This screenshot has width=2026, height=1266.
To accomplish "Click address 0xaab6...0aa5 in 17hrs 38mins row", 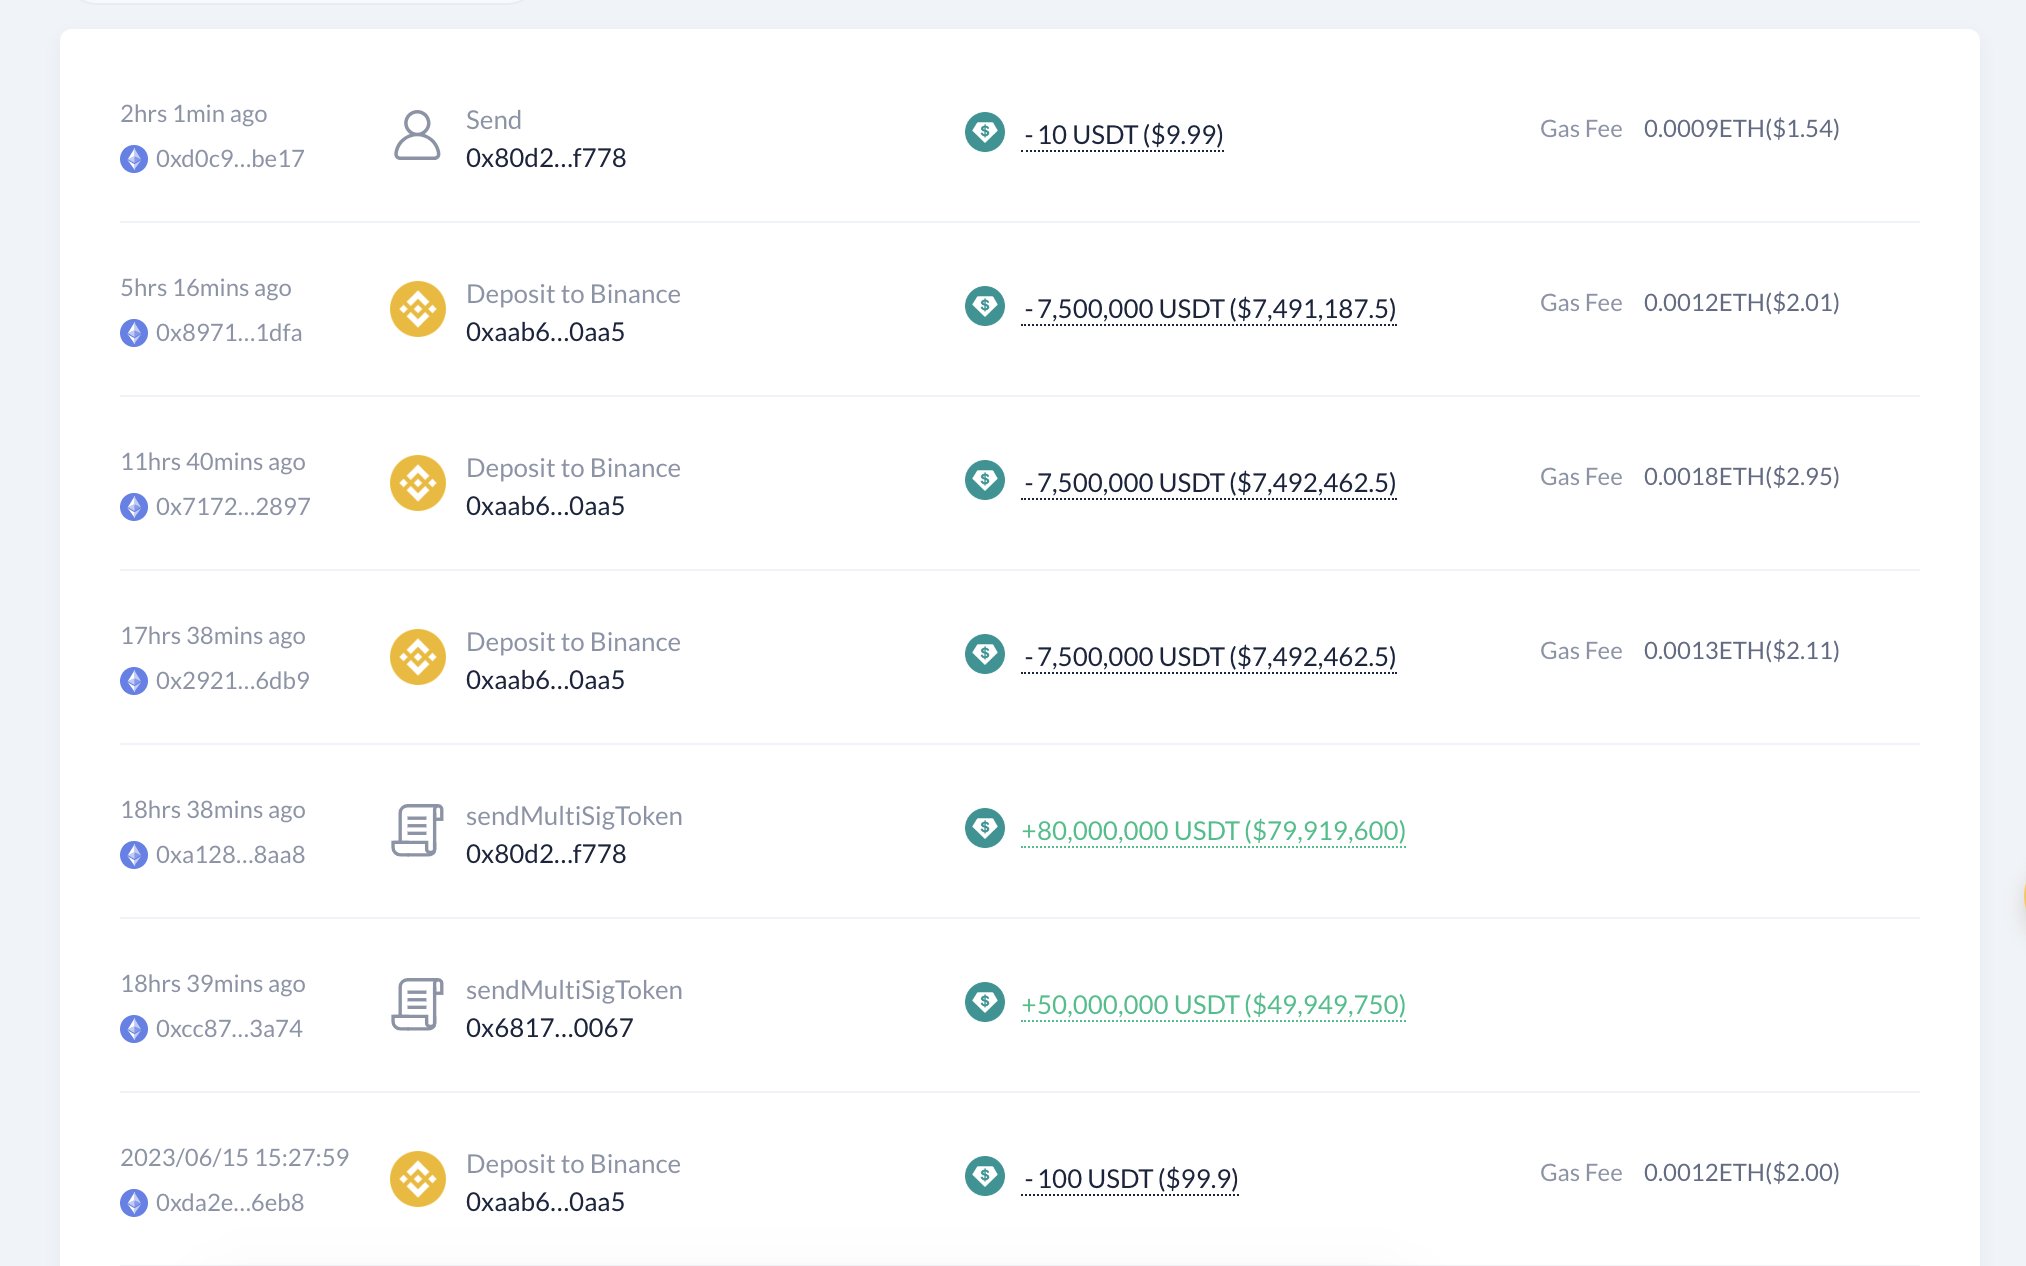I will [x=546, y=680].
